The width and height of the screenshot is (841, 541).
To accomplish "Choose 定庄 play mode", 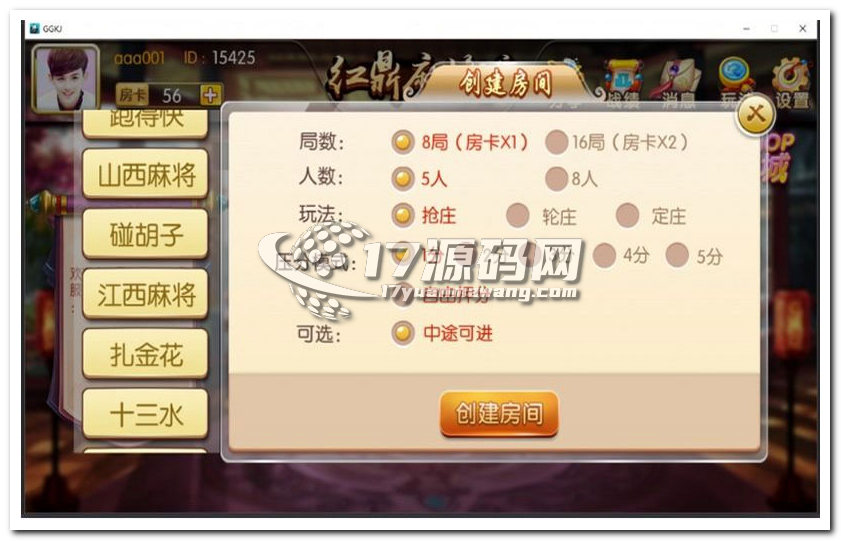I will 651,216.
